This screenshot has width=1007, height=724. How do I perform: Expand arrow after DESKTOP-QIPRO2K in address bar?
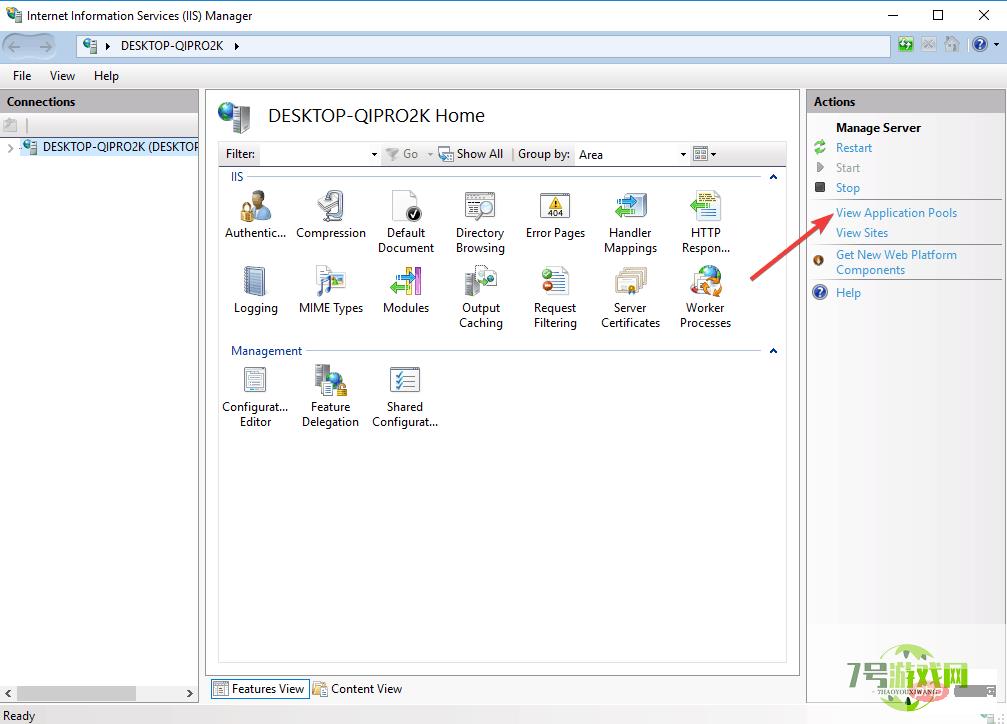click(x=236, y=46)
